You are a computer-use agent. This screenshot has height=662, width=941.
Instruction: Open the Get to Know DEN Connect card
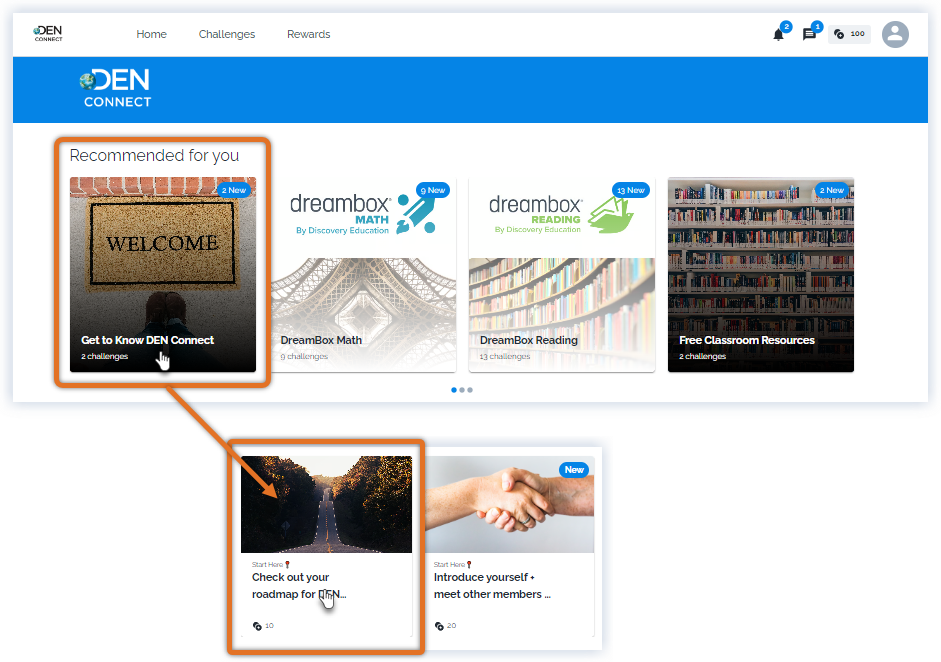(x=163, y=275)
